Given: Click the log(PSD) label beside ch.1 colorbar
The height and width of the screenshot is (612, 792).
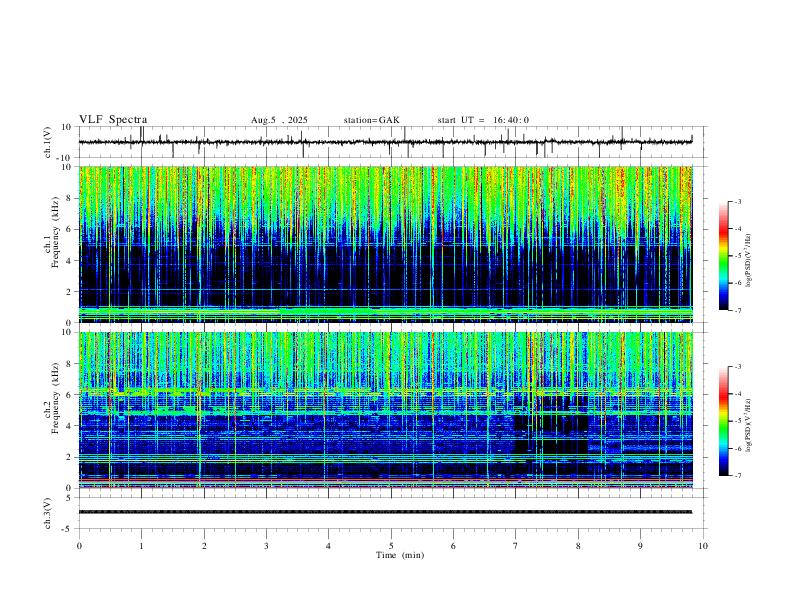Looking at the screenshot, I should pyautogui.click(x=749, y=261).
